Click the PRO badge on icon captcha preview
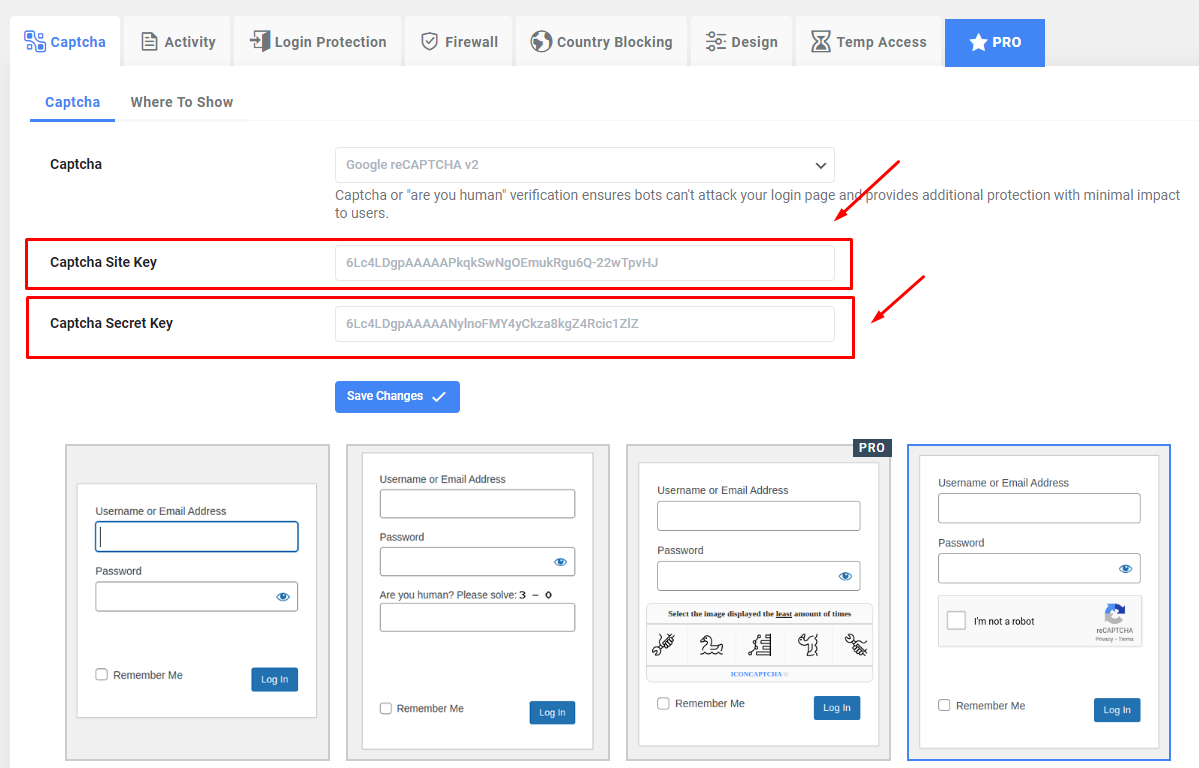Screen dimensions: 1199x768 click(x=872, y=448)
